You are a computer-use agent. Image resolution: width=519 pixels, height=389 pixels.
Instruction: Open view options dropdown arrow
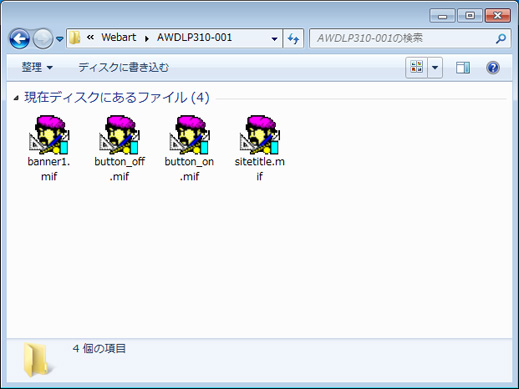(x=435, y=68)
